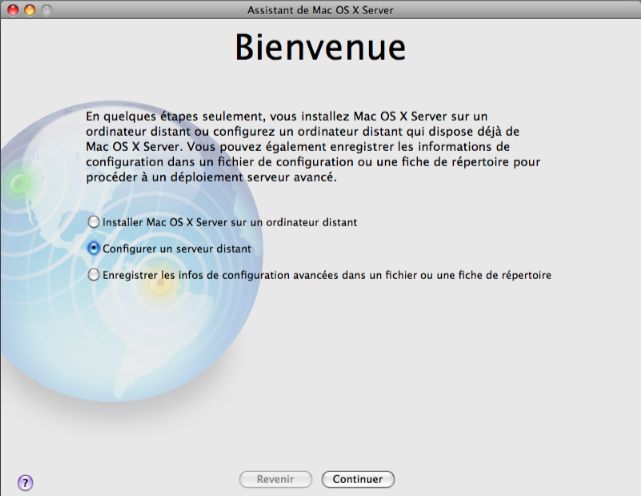The height and width of the screenshot is (496, 641).
Task: Close the Assistant window with red button
Action: tap(13, 9)
